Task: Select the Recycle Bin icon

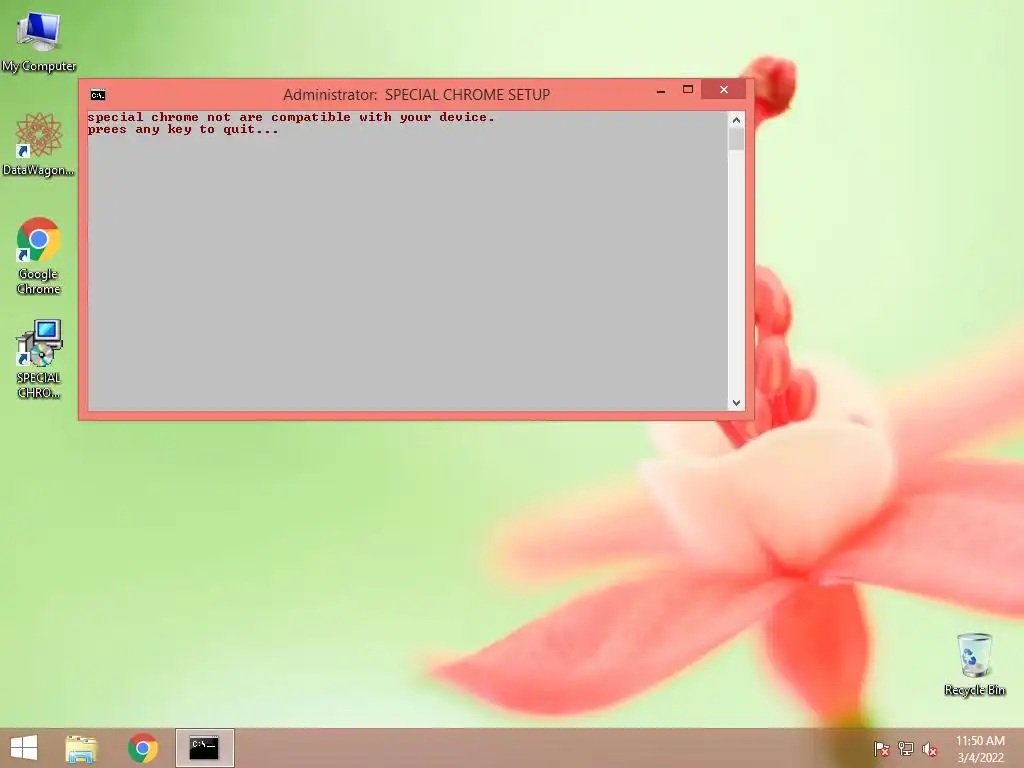Action: click(x=974, y=664)
